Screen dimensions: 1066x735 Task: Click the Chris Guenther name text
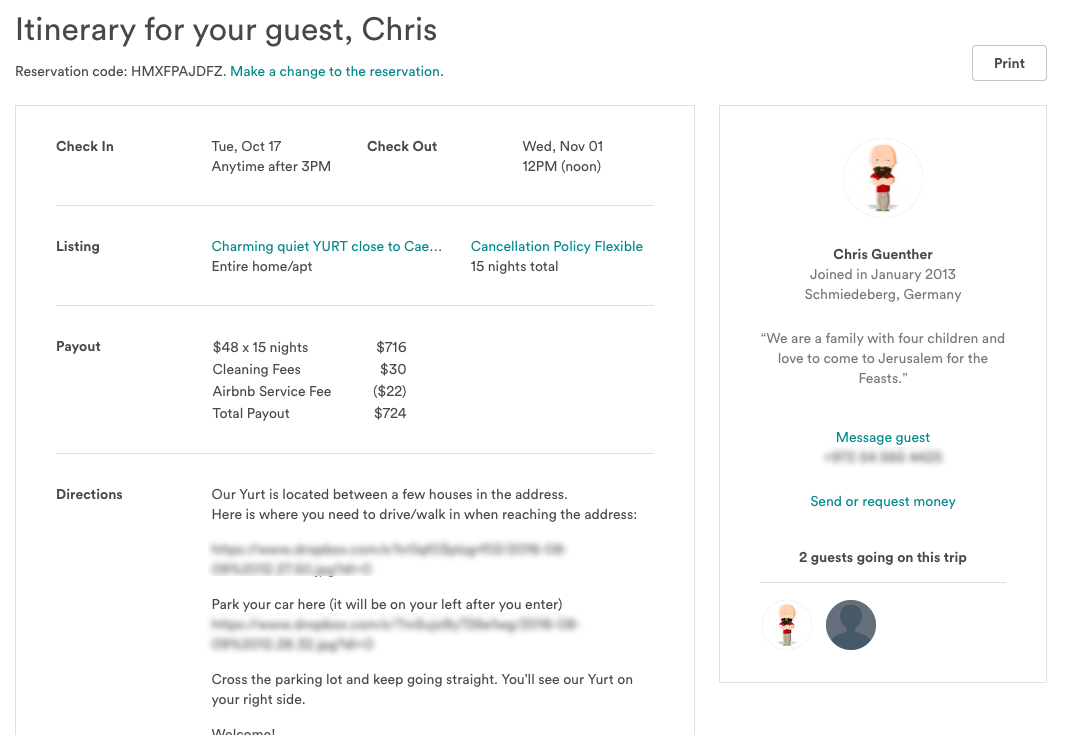882,254
